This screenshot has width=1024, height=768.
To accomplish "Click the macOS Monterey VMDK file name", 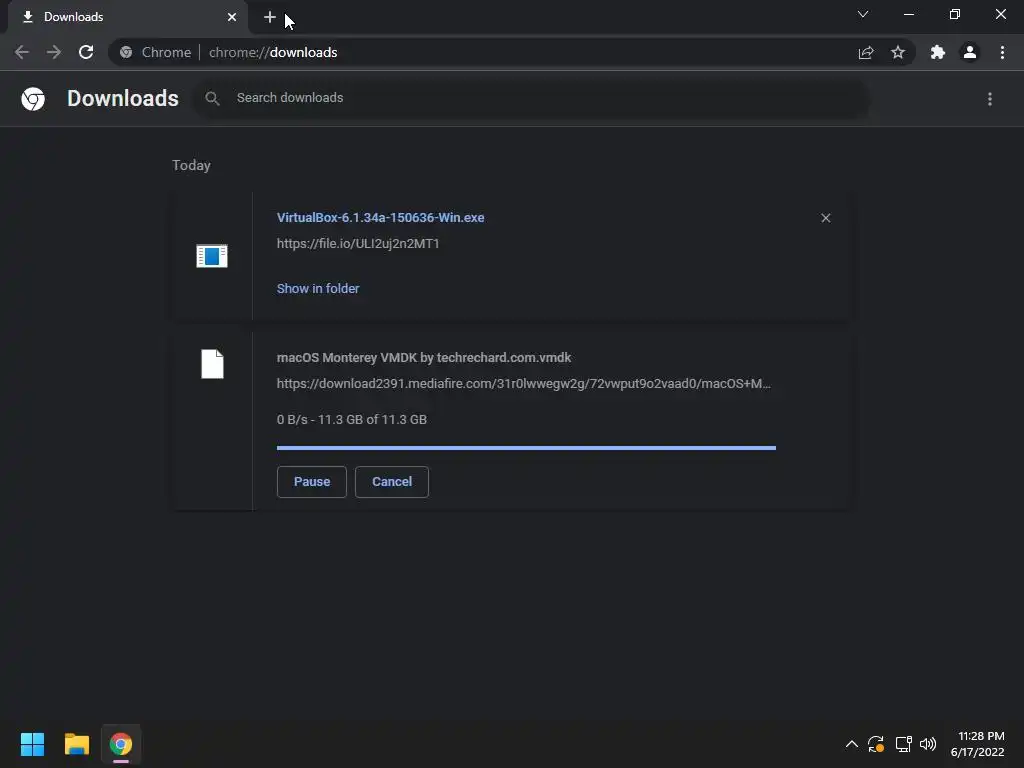I will [424, 358].
